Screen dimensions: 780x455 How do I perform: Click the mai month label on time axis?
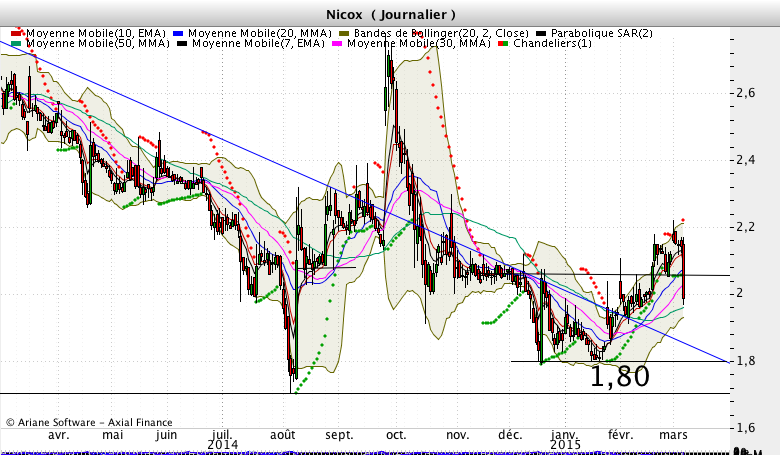112,435
